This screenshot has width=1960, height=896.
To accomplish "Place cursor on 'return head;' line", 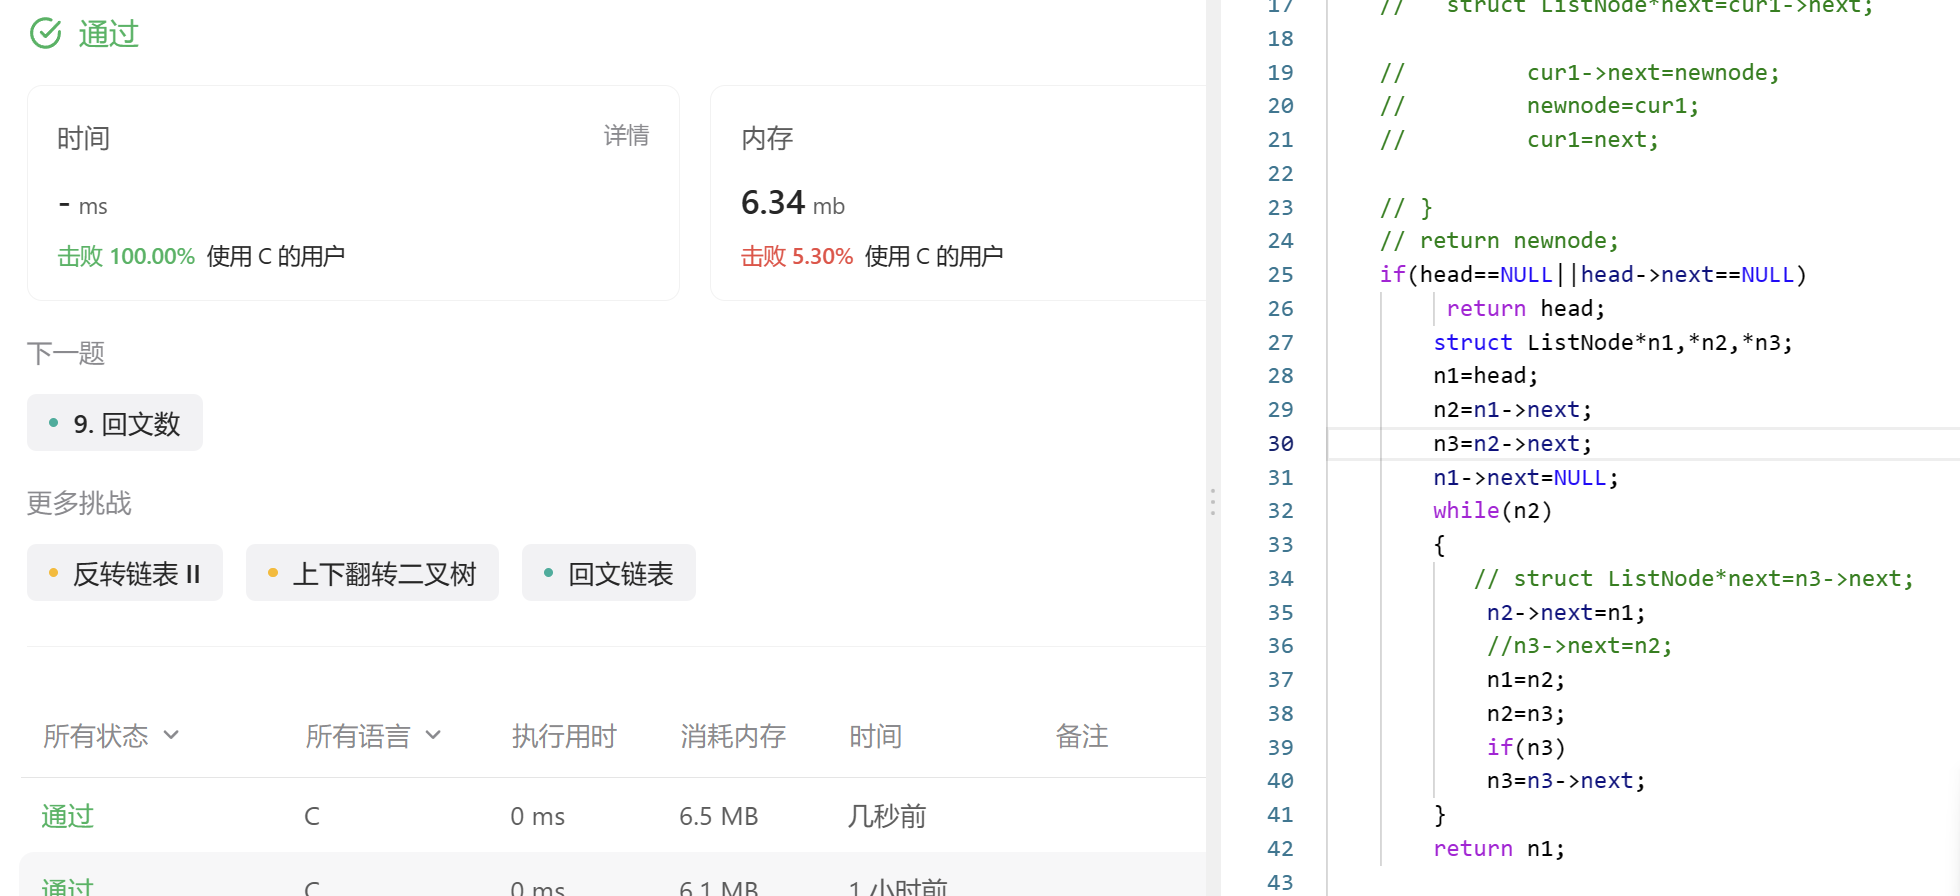I will 1525,308.
